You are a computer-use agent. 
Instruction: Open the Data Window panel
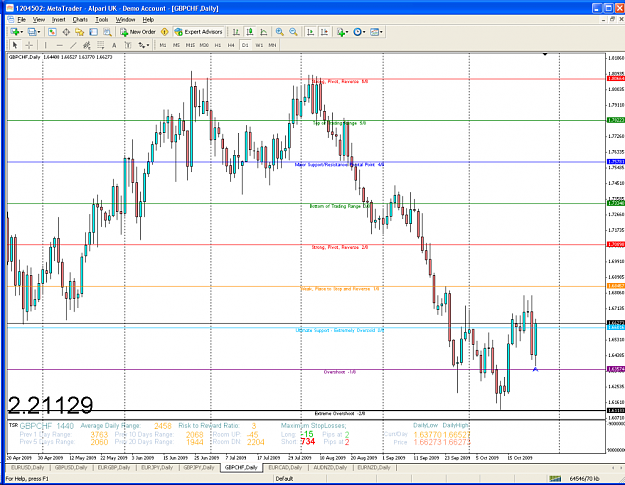[x=66, y=32]
